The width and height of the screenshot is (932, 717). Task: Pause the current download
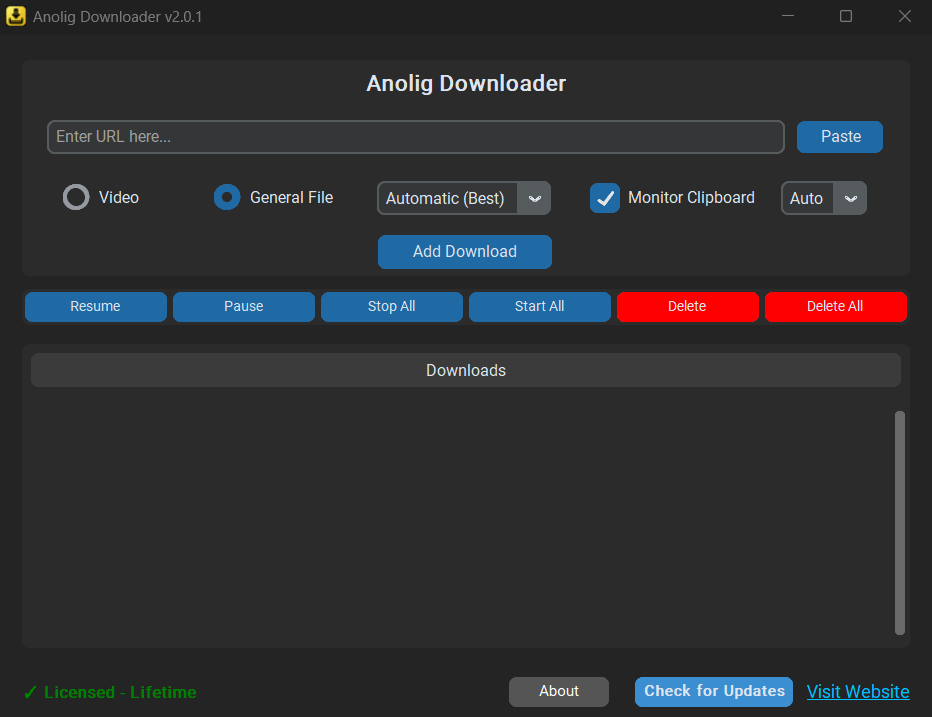pyautogui.click(x=243, y=306)
